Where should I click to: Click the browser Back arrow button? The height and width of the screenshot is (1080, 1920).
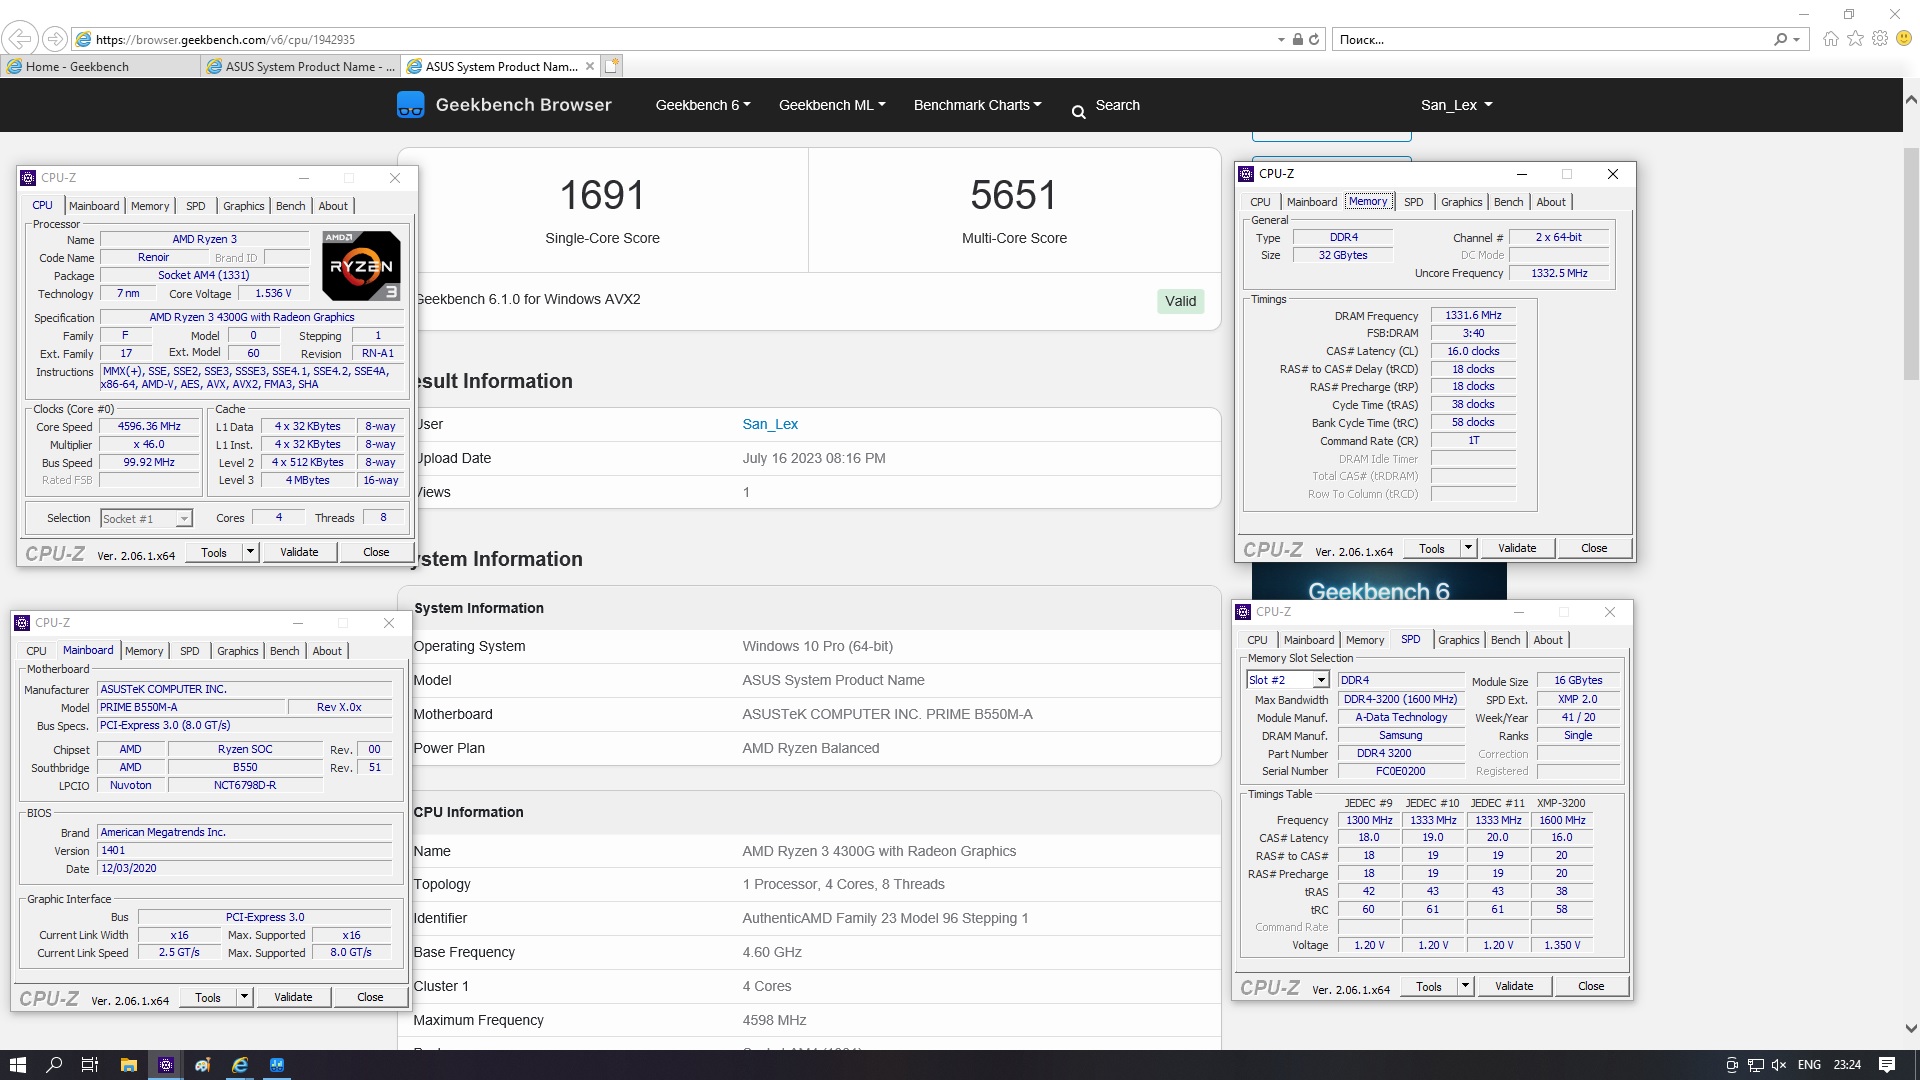click(20, 39)
